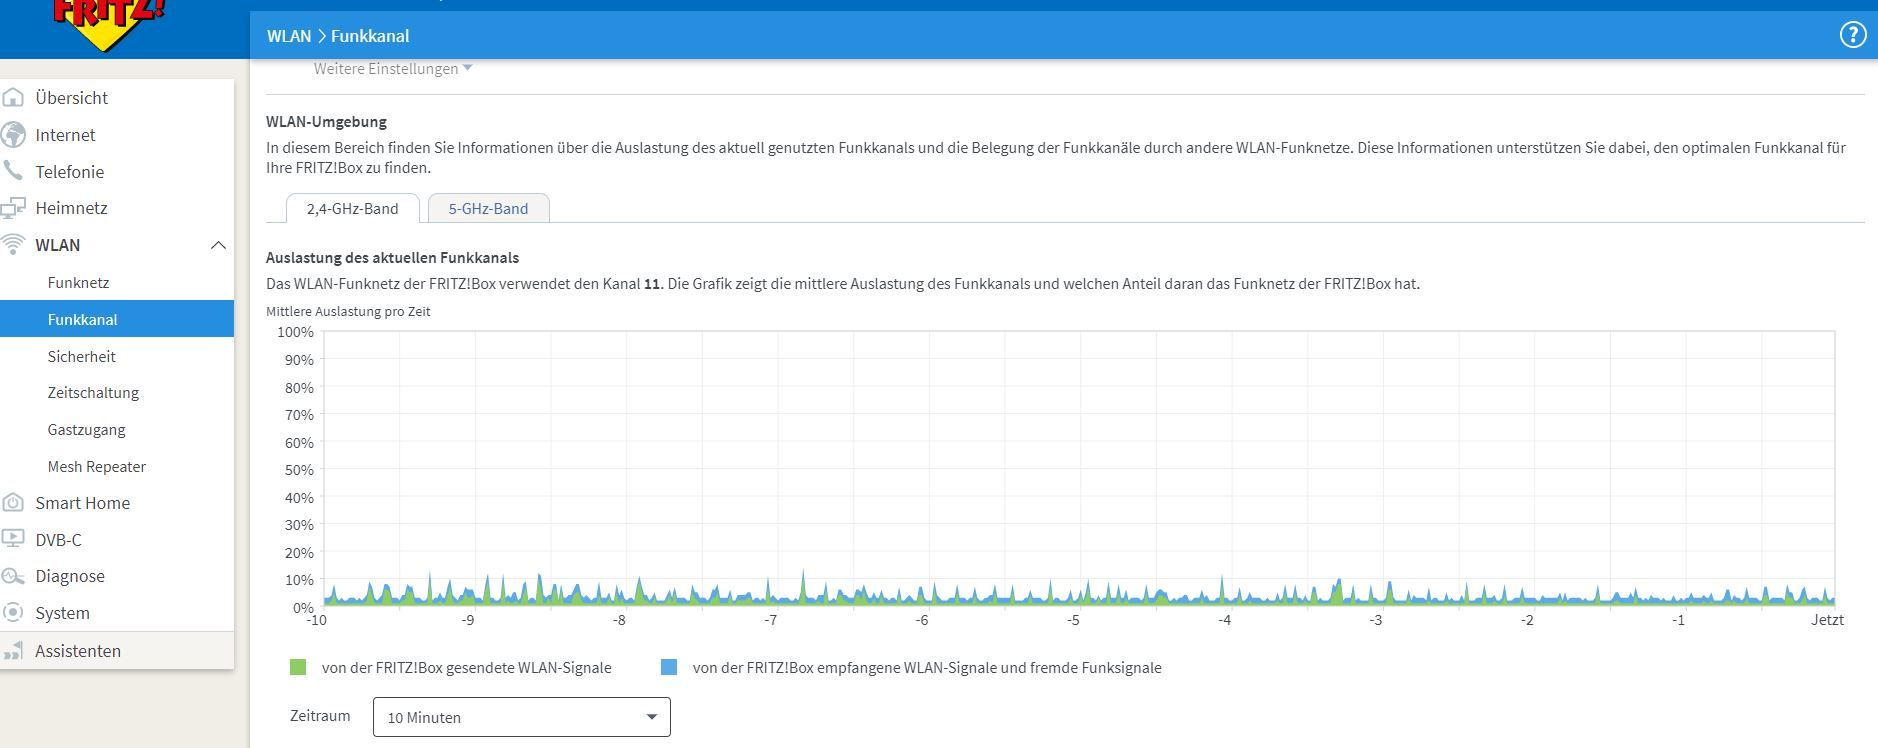
Task: Click 'Mittlere Auslastung pro Zeit' label
Action: (x=348, y=312)
